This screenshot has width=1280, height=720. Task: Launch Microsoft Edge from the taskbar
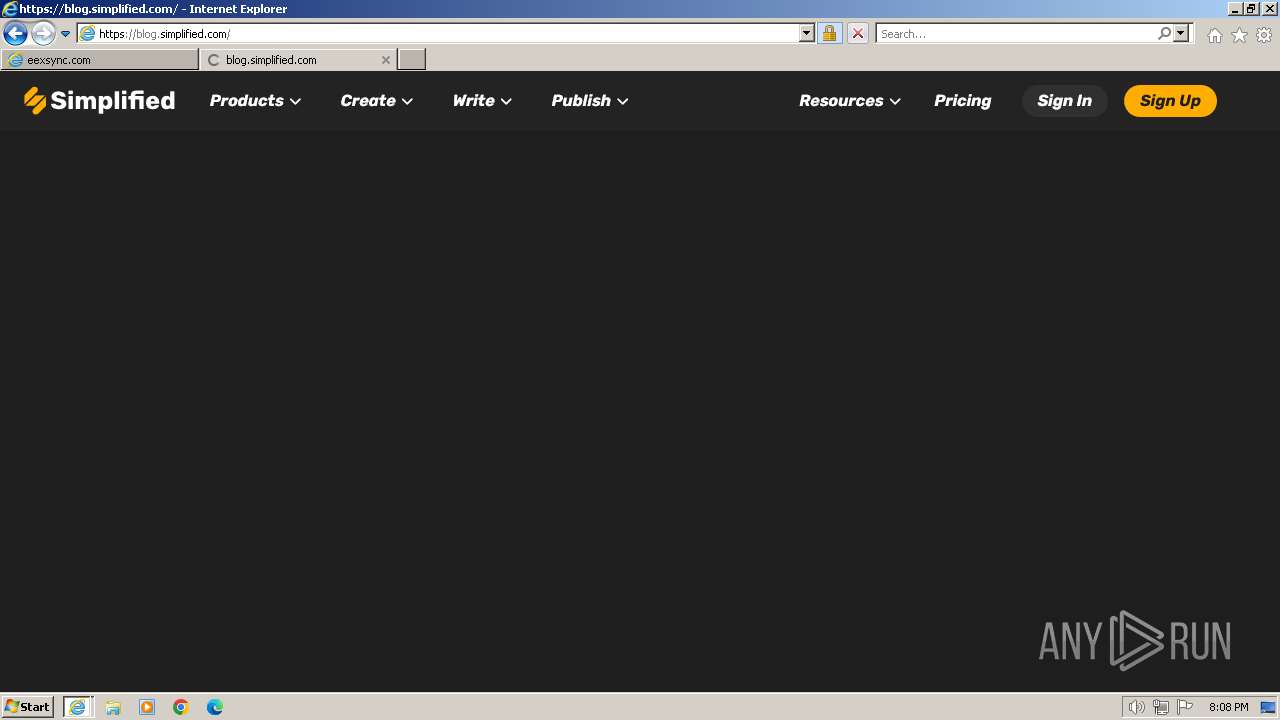click(x=215, y=707)
